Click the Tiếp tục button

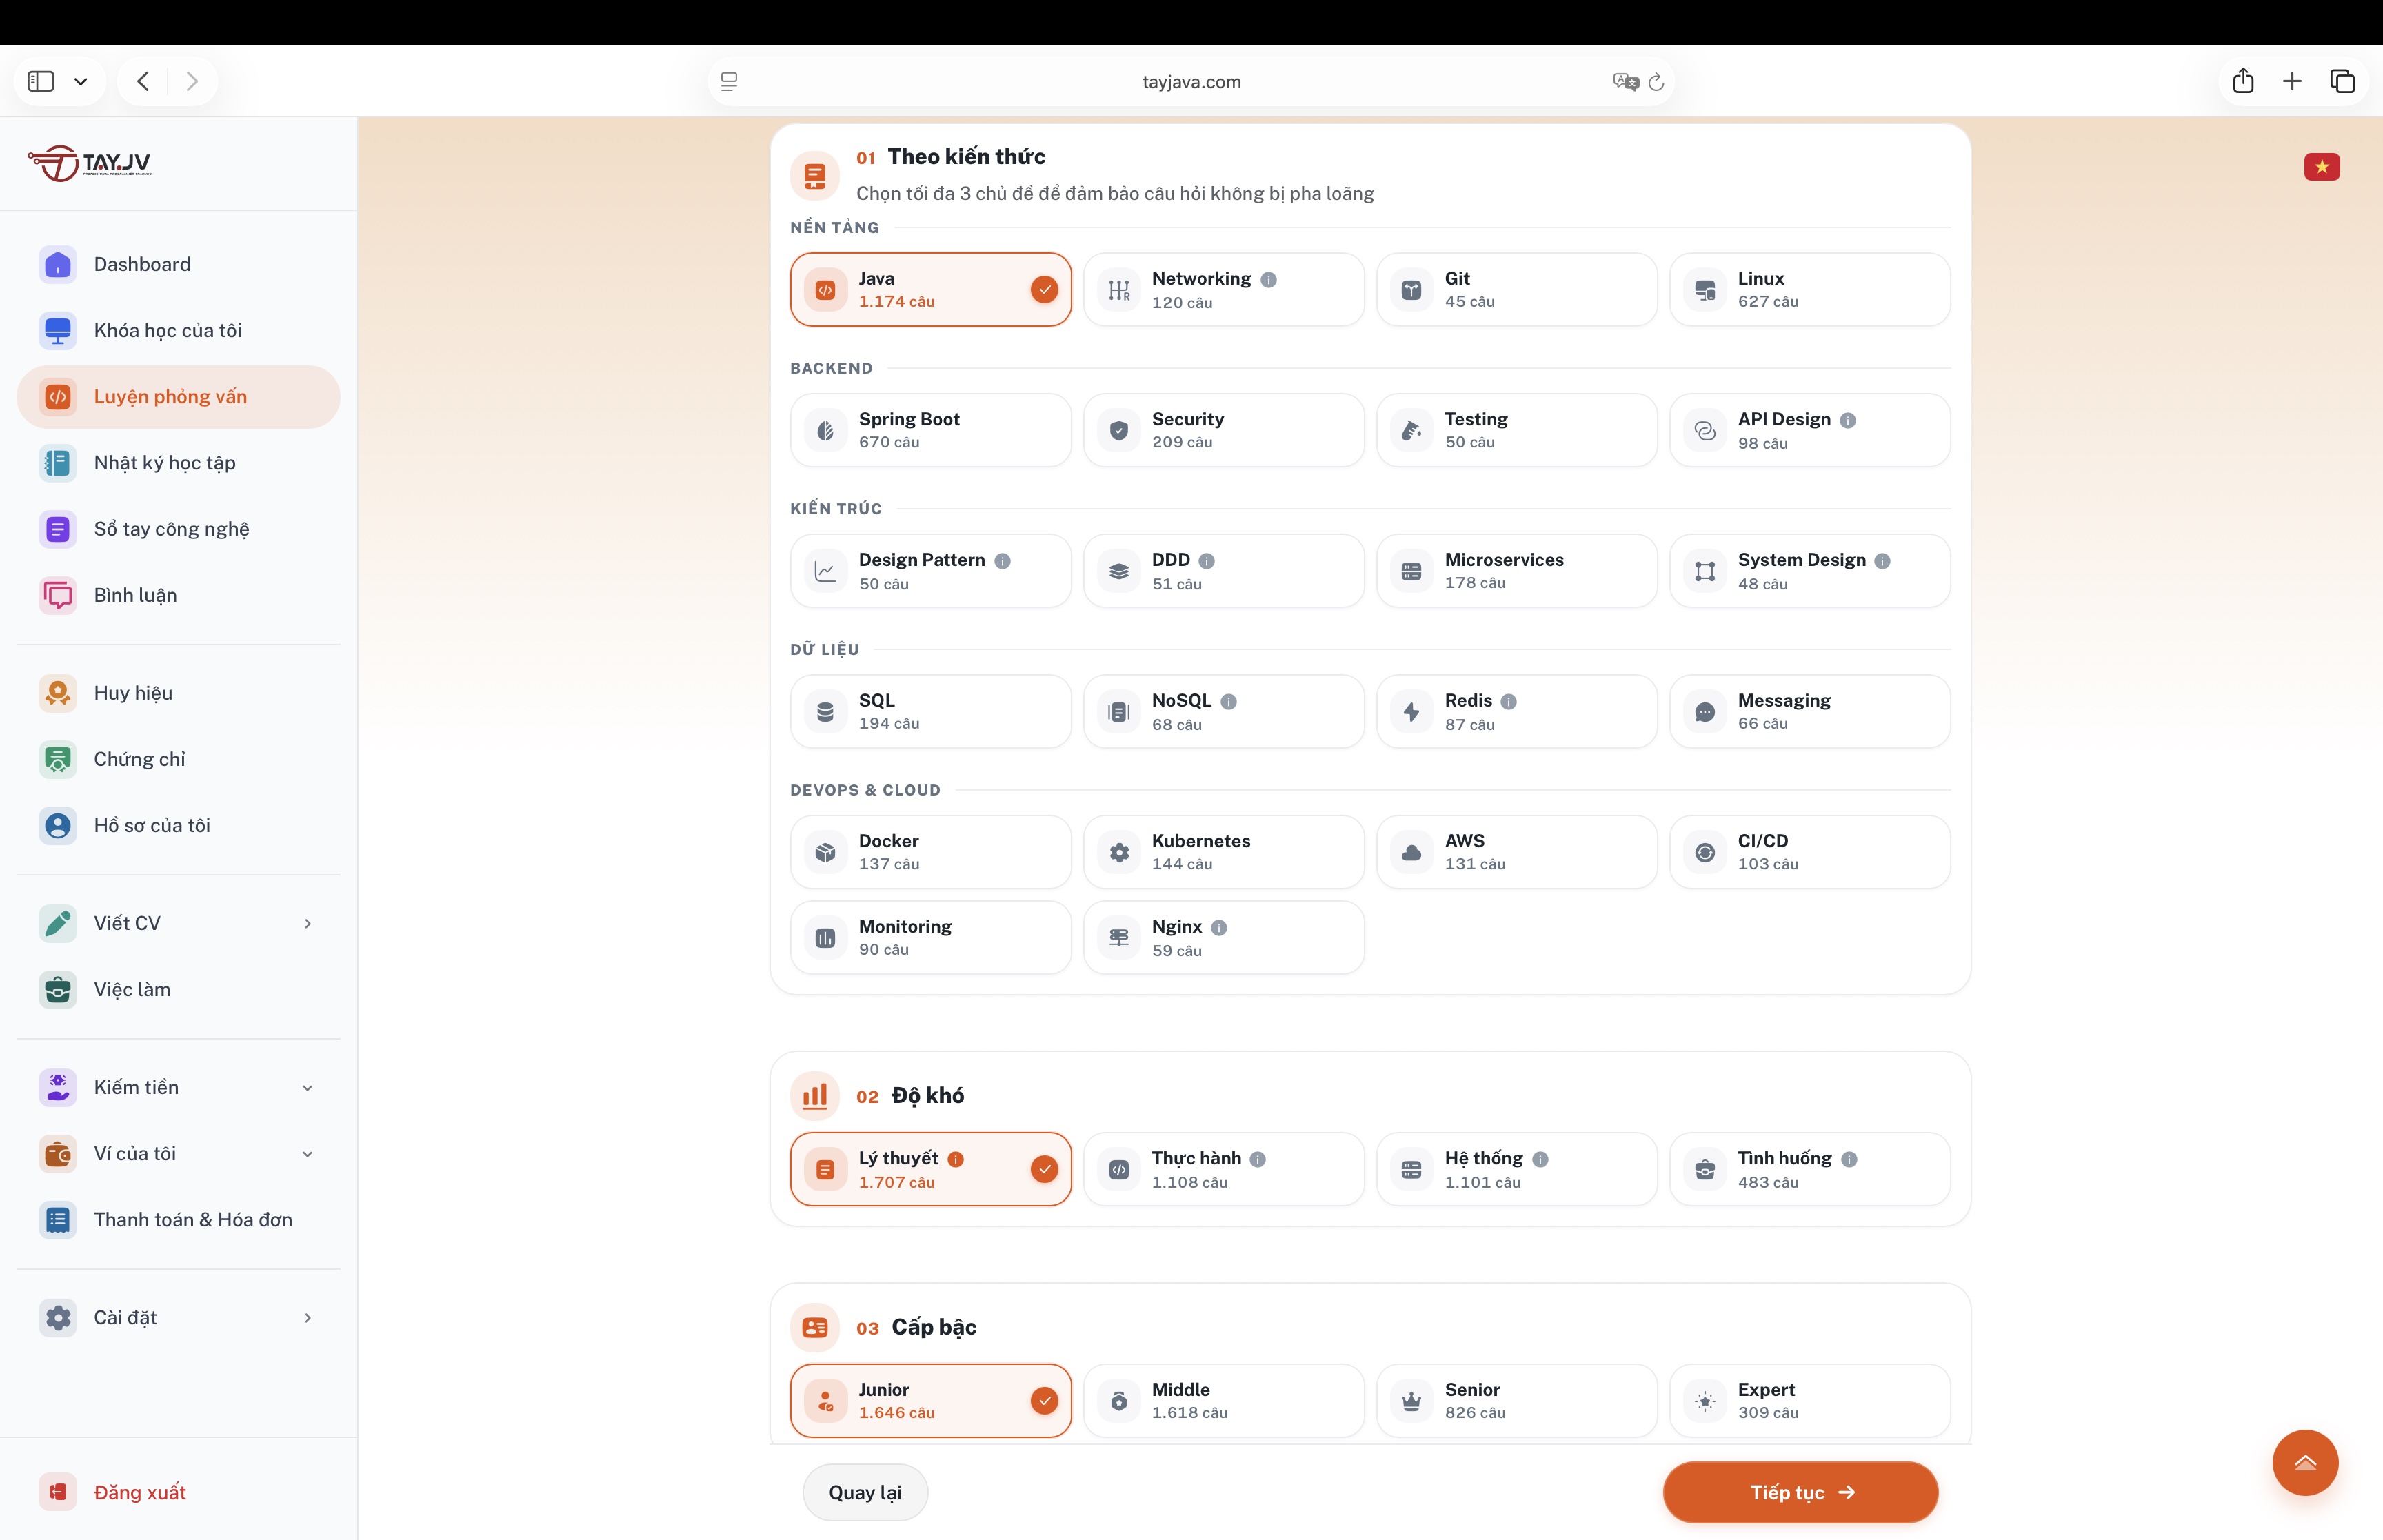[x=1800, y=1492]
